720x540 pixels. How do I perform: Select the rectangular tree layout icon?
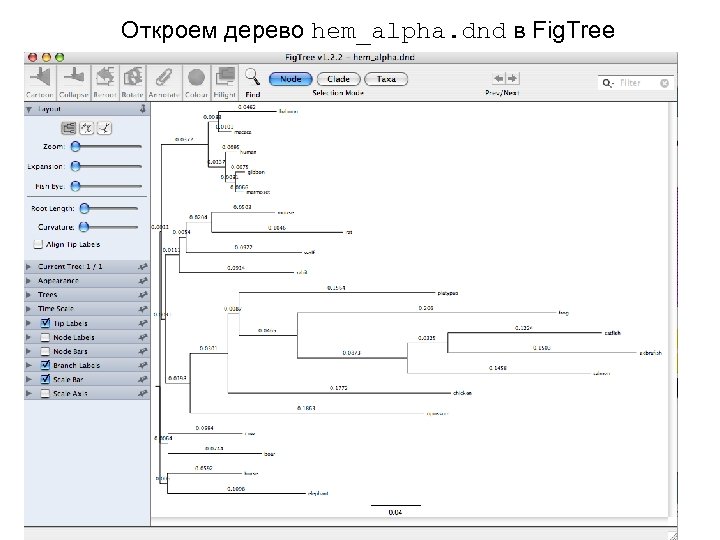point(69,128)
